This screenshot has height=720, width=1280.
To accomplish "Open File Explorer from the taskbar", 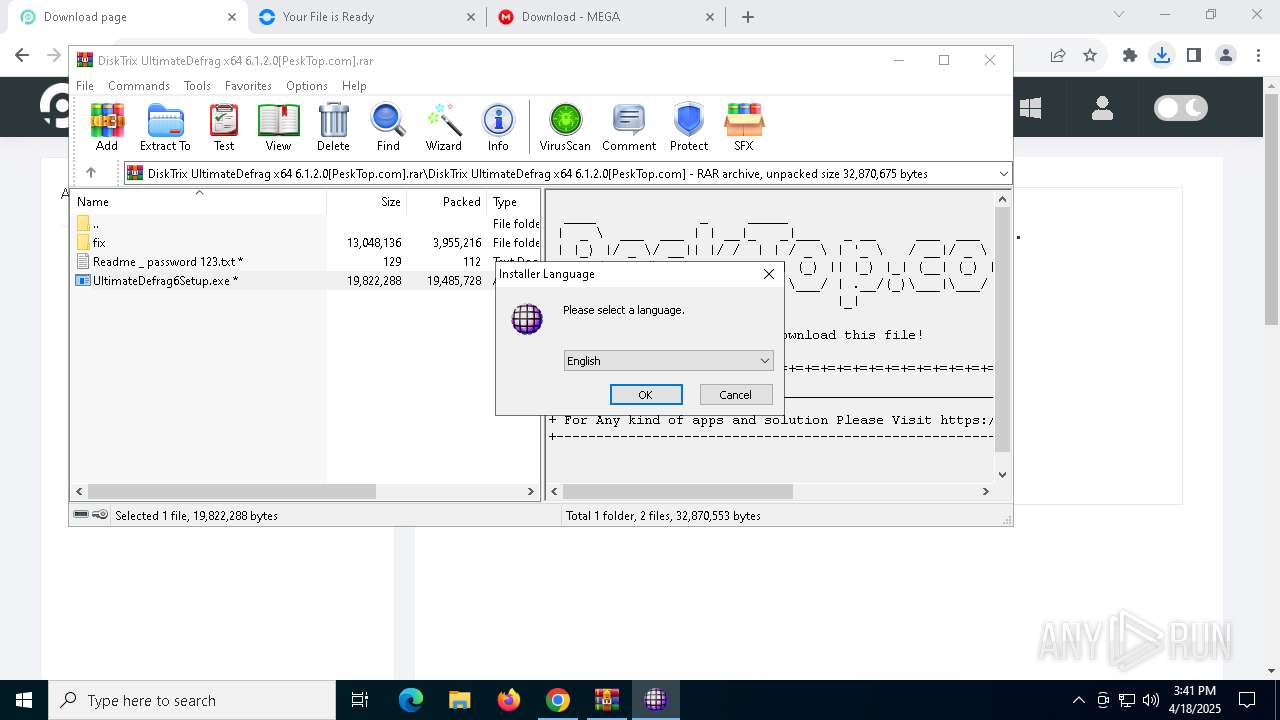I will [459, 700].
